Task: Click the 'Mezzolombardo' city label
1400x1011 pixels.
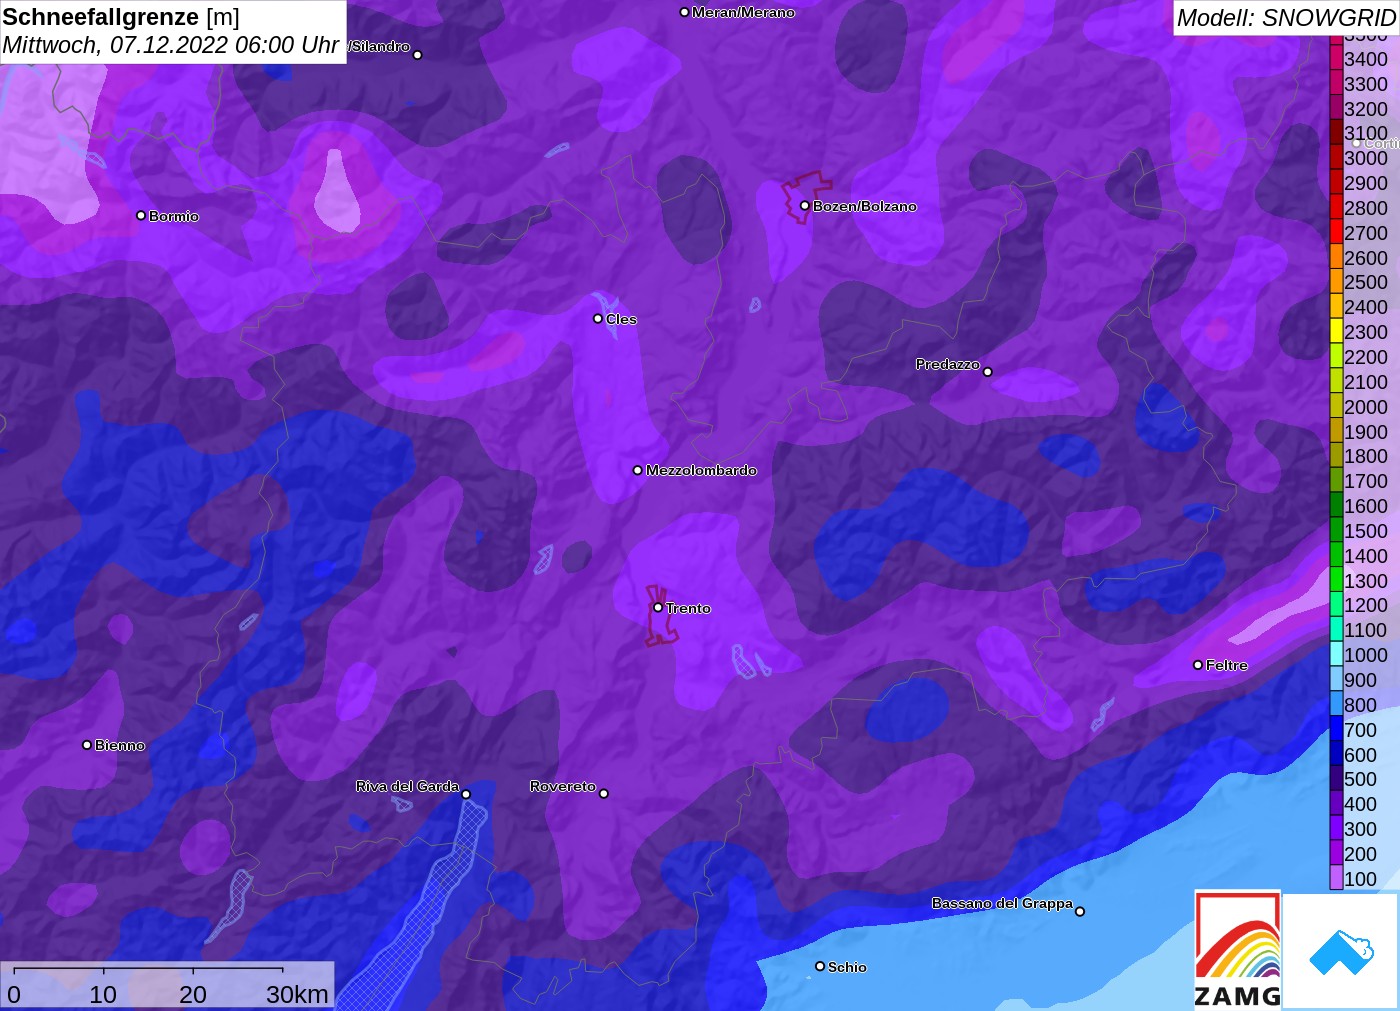Action: [x=701, y=470]
